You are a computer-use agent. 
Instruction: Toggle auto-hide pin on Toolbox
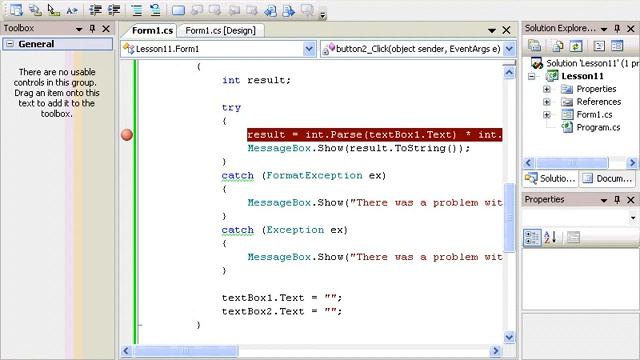tap(93, 28)
